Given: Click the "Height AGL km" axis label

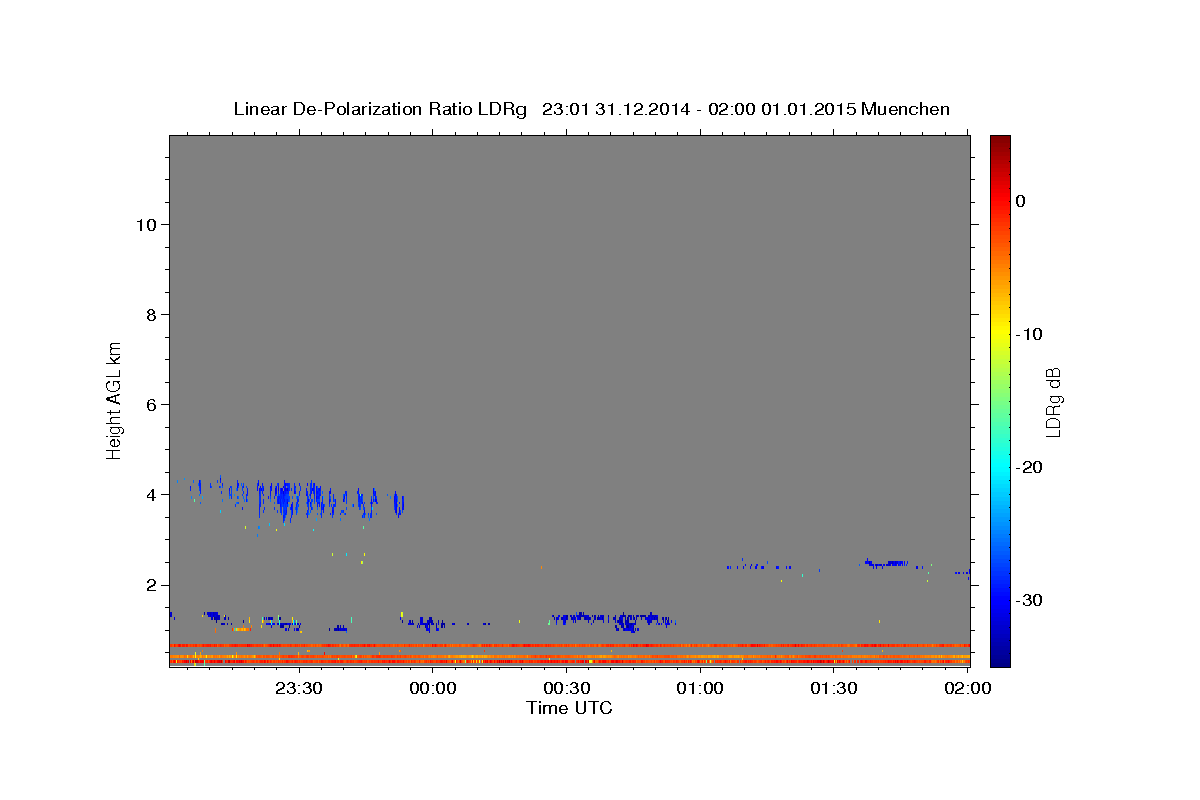Looking at the screenshot, I should (115, 400).
